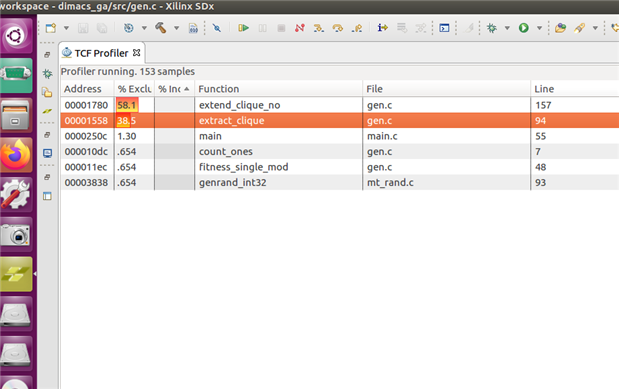Toggle Instruction Stepping Mode icon

383,28
